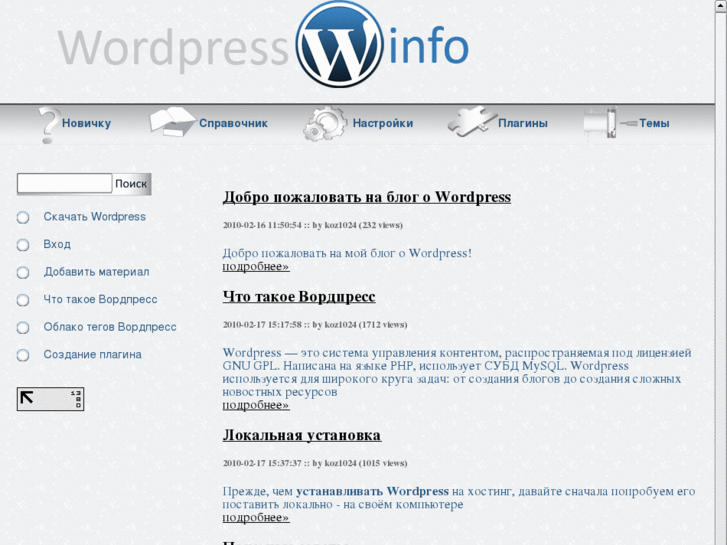727x545 pixels.
Task: Click excerpt starting Прежде, чем устанавливать Wordpress
Action: pos(459,498)
